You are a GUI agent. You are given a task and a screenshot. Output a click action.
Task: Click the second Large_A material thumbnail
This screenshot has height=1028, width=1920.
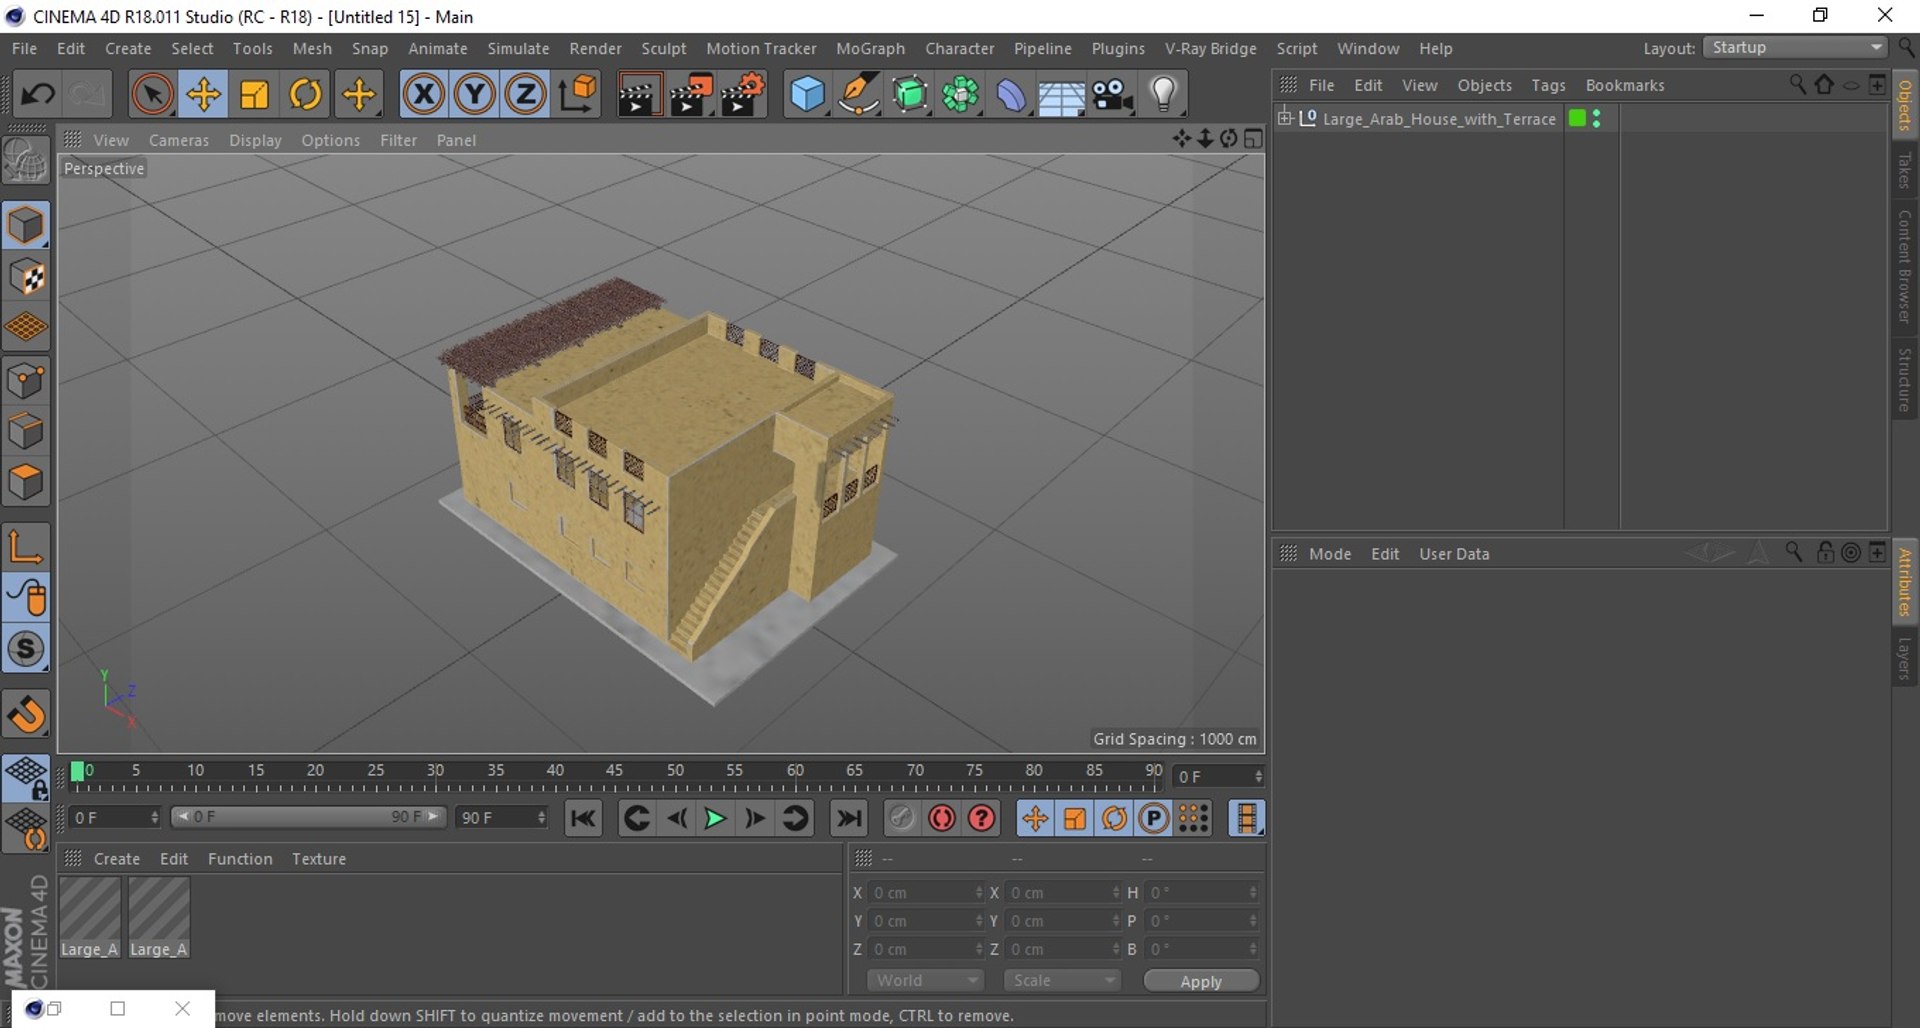click(159, 917)
